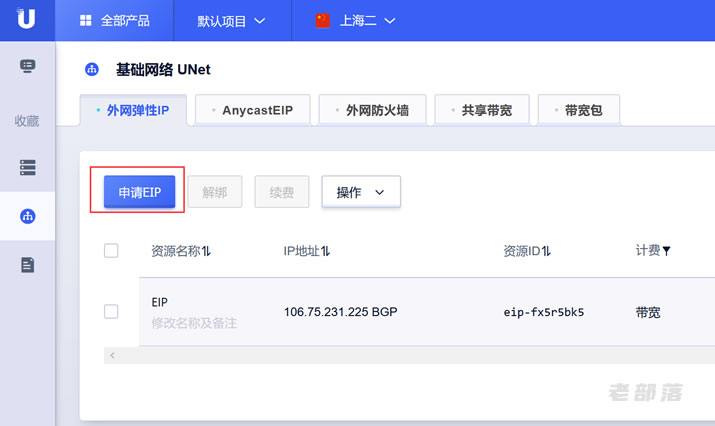Viewport: 715px width, 426px height.
Task: Click the 续费 button
Action: (x=282, y=192)
